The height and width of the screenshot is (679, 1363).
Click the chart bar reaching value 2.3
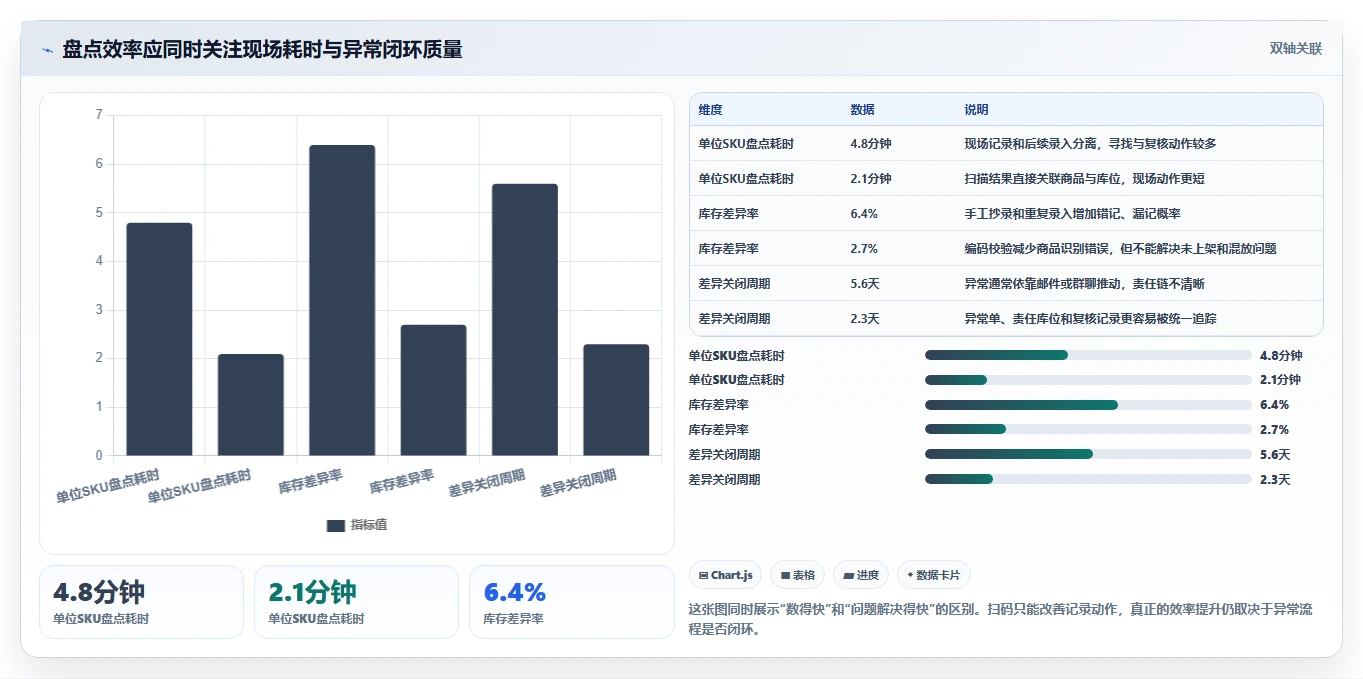click(x=616, y=400)
